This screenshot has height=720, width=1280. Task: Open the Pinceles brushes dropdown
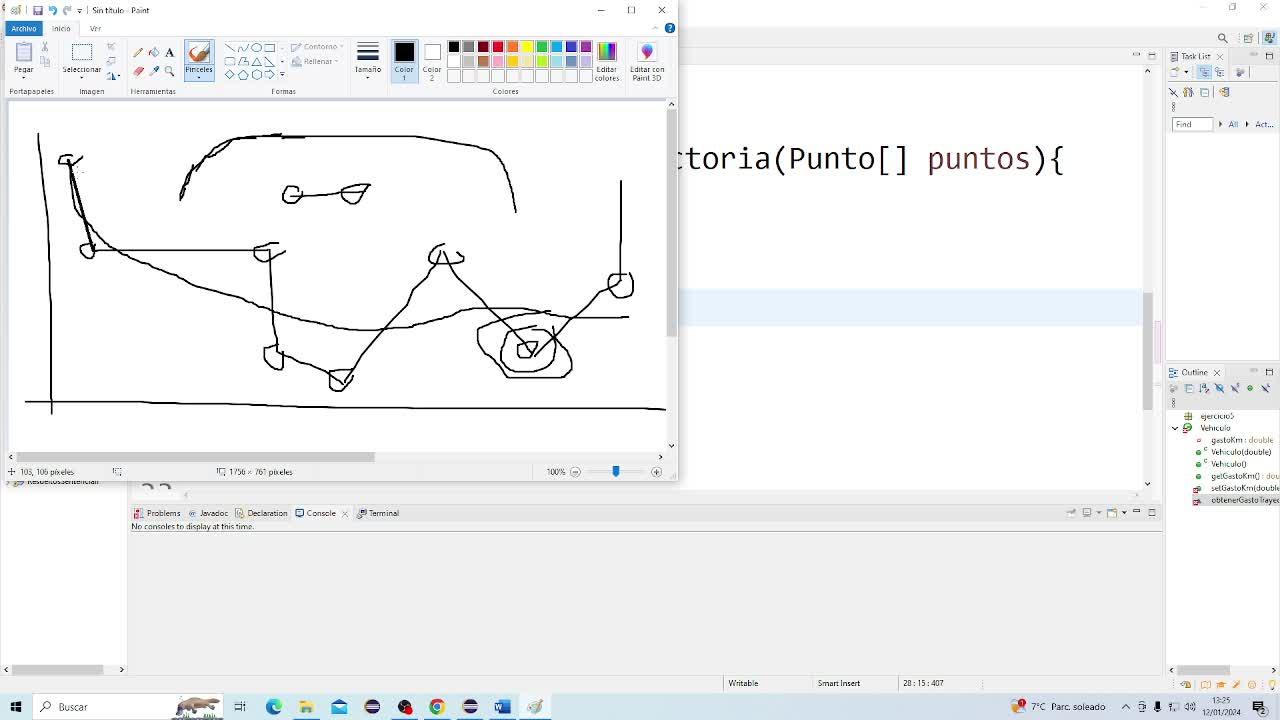coord(199,75)
